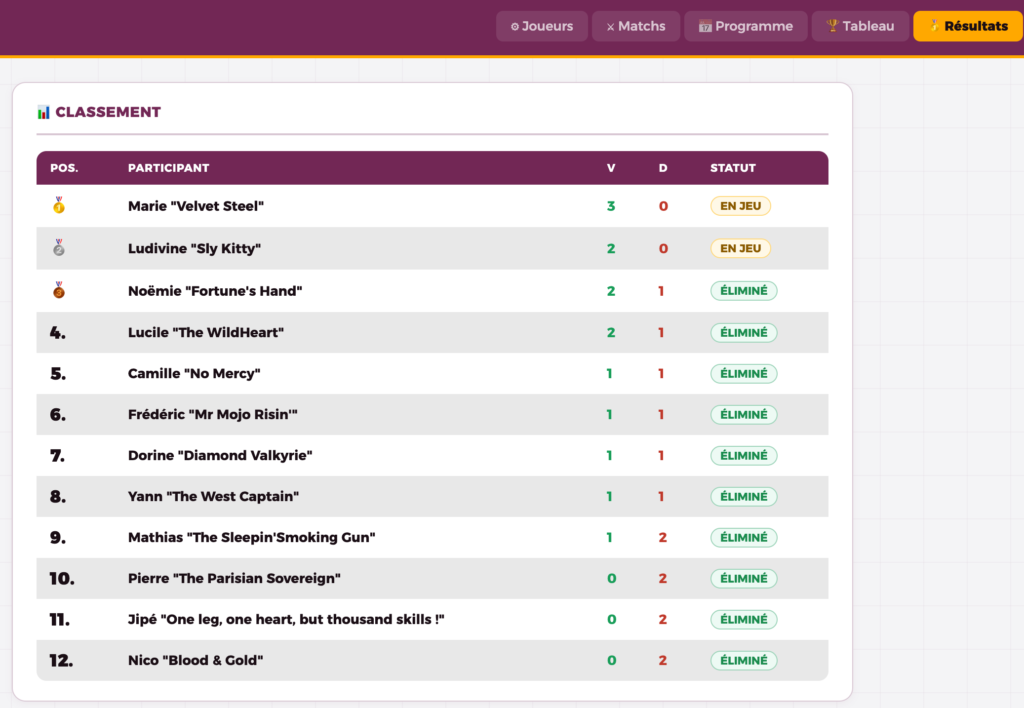
Task: Select the Résultats tab
Action: click(967, 26)
